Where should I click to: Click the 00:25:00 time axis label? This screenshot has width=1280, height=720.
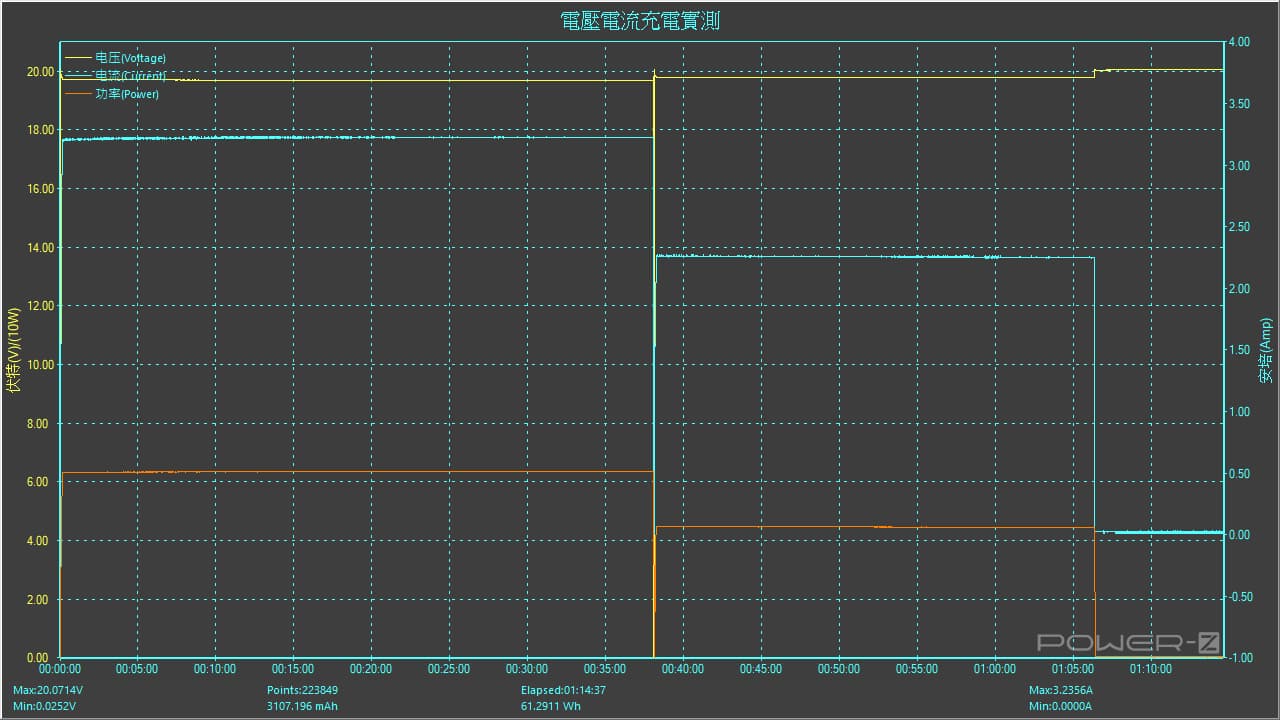pos(449,669)
